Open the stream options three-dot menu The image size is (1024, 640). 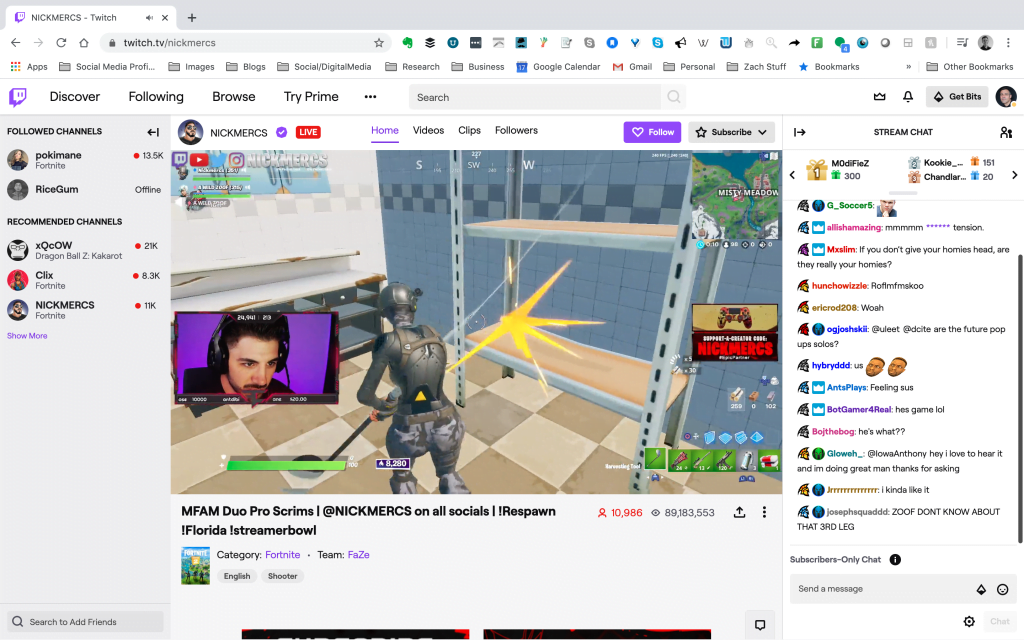[764, 513]
